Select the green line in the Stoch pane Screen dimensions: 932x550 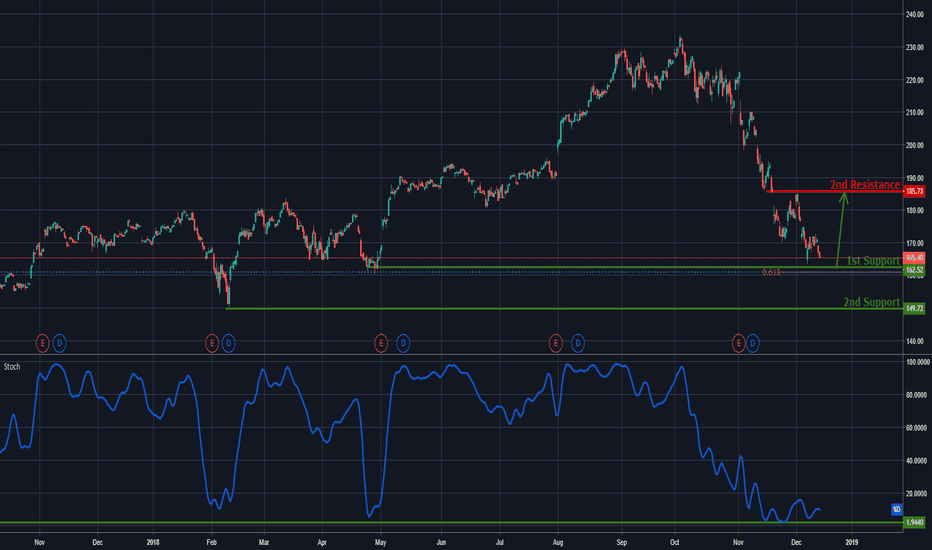(x=451, y=523)
